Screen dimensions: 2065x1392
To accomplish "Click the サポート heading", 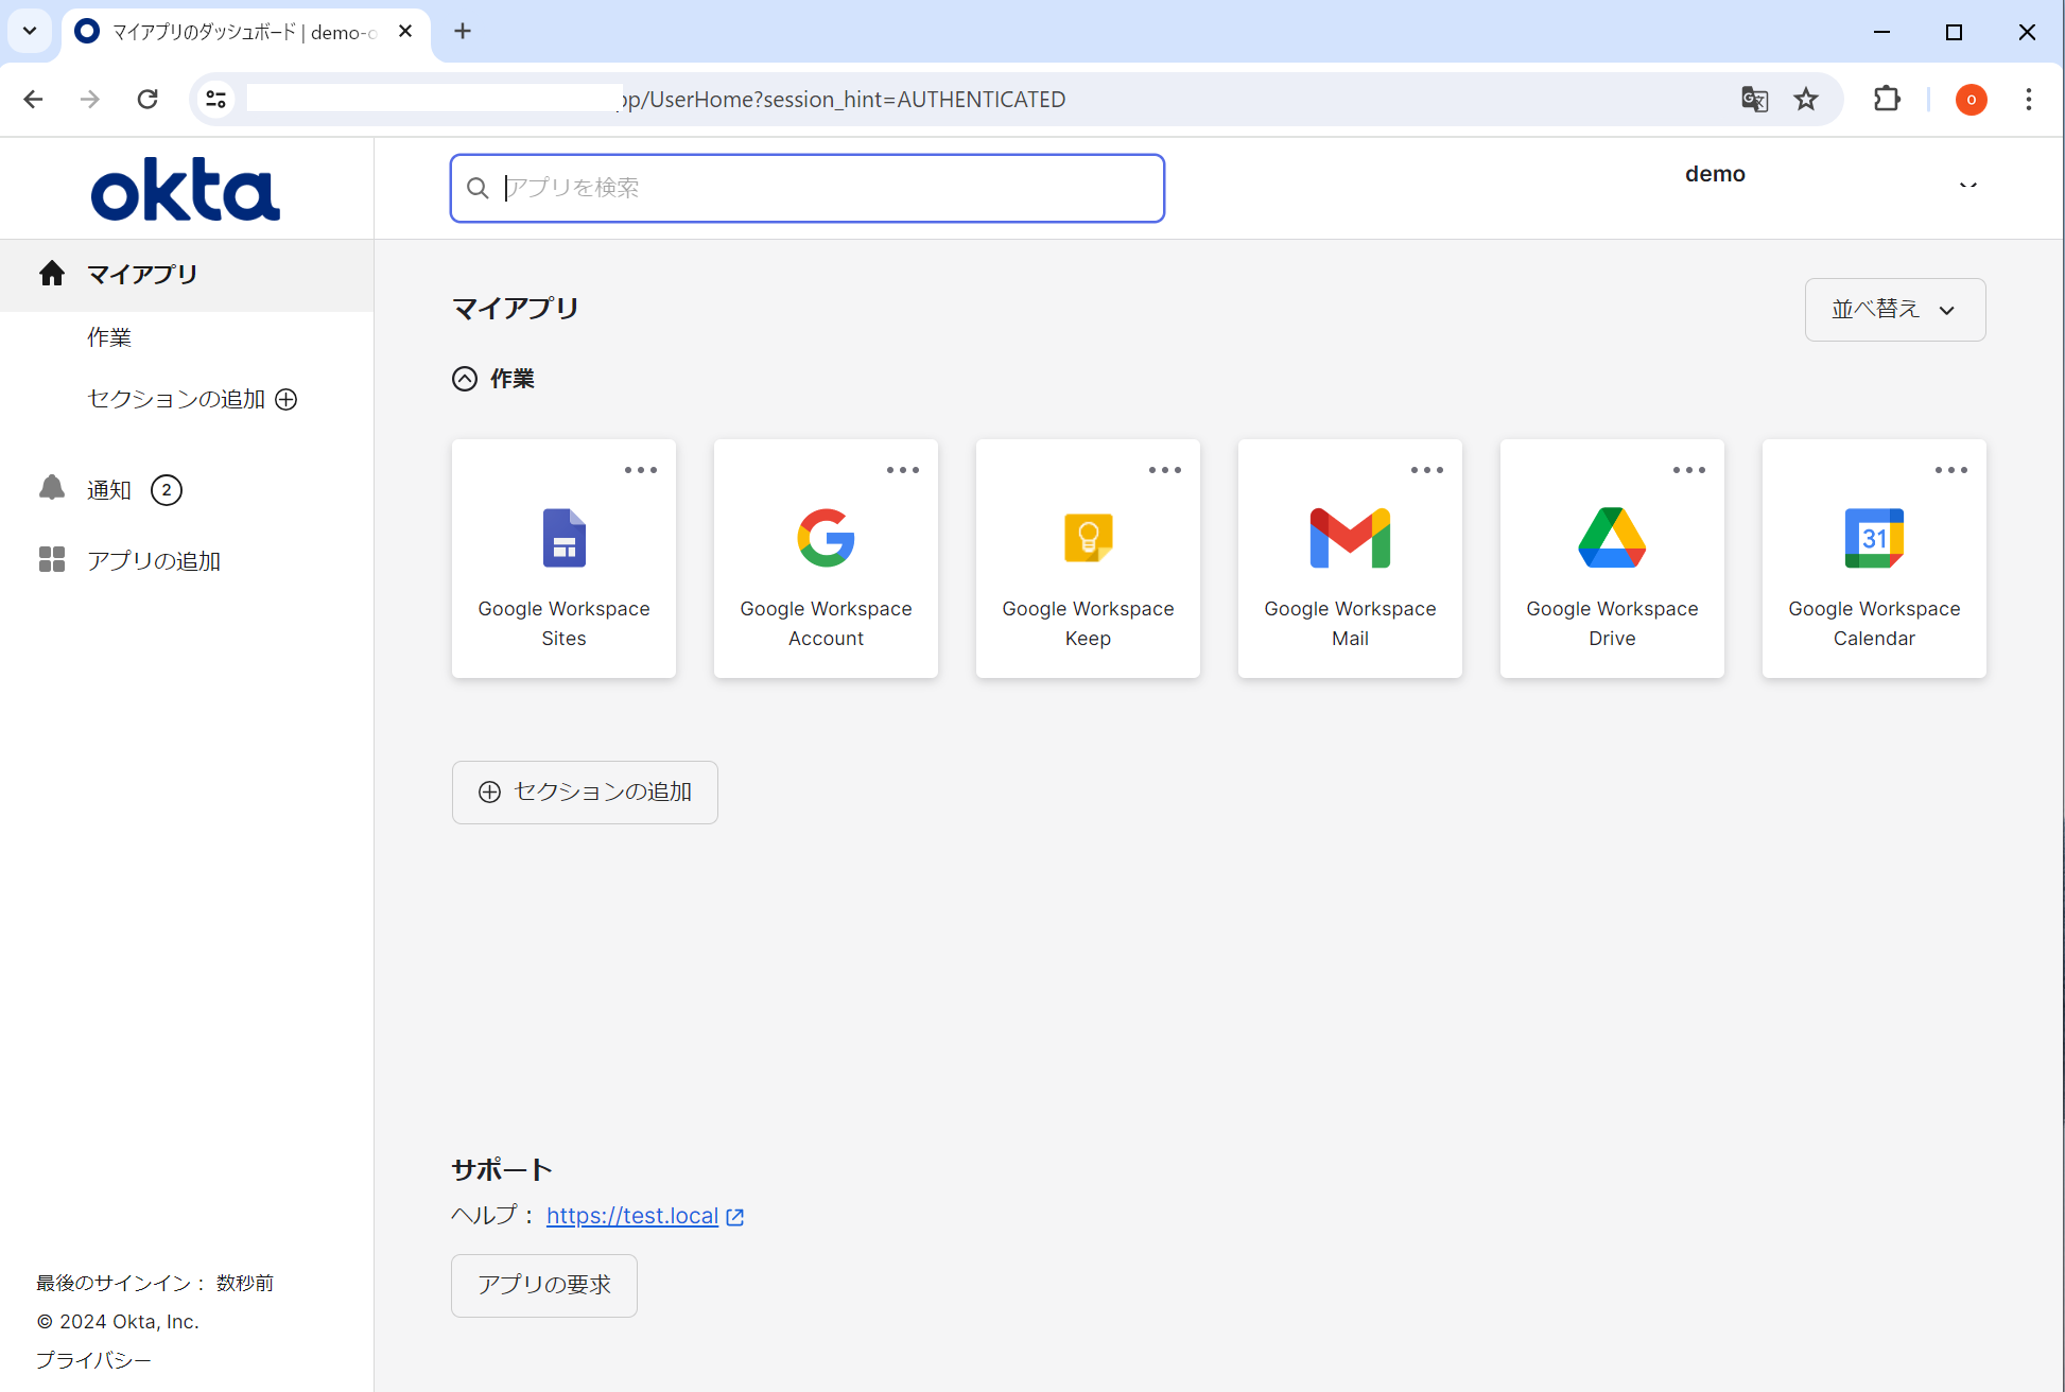I will pyautogui.click(x=502, y=1169).
